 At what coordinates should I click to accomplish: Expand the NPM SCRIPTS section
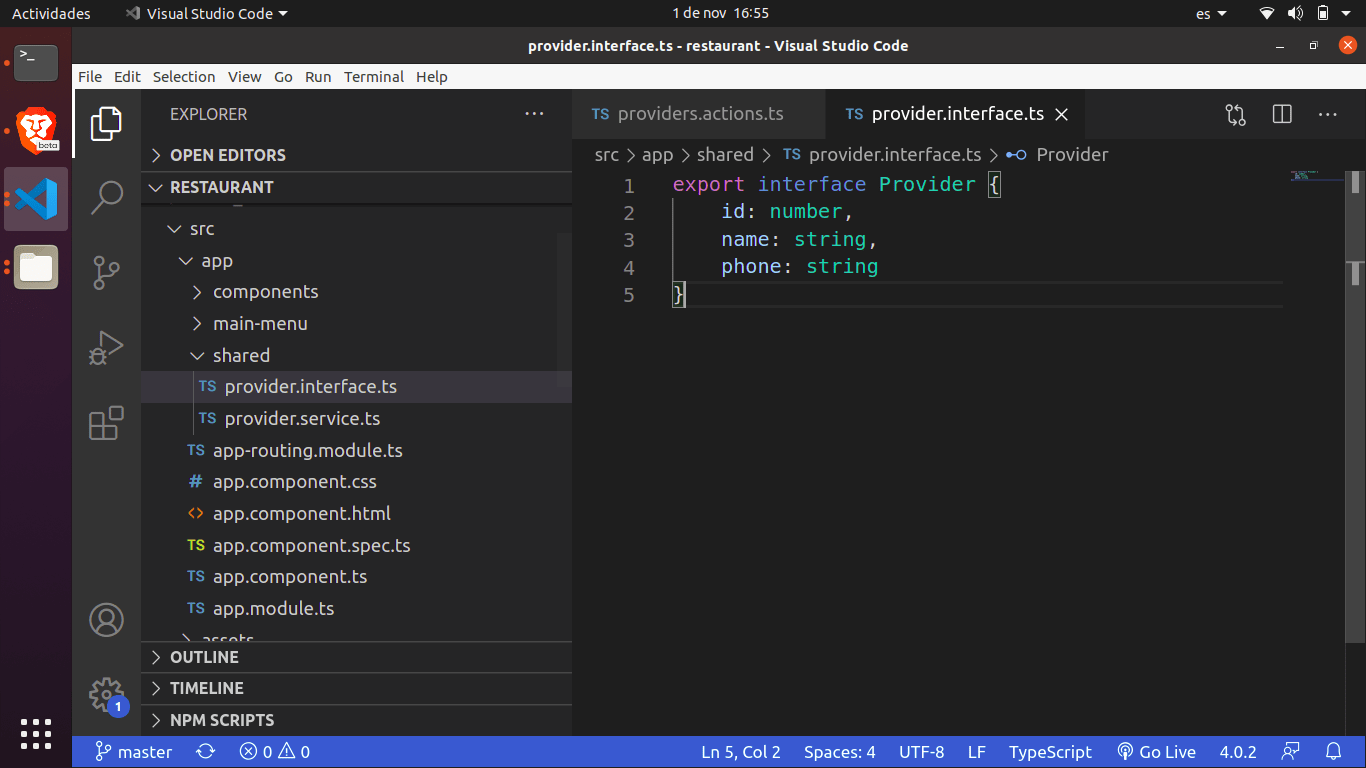[x=221, y=720]
